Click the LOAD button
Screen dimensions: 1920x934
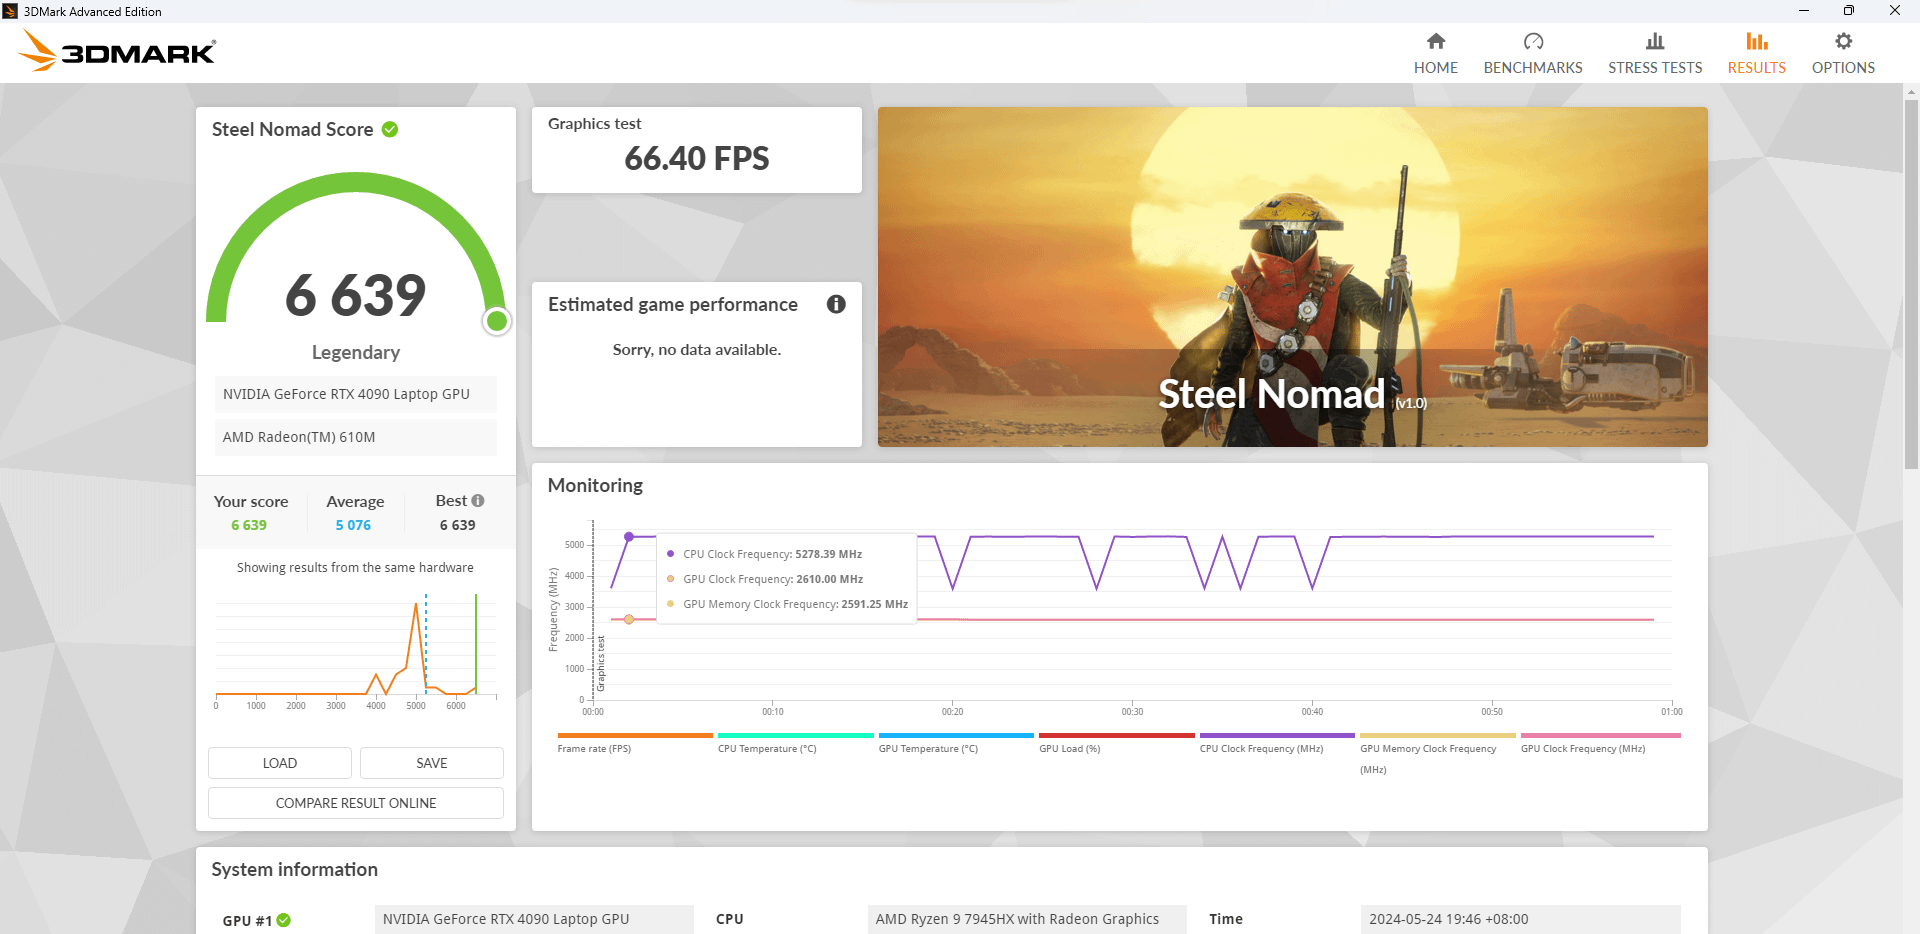point(280,763)
